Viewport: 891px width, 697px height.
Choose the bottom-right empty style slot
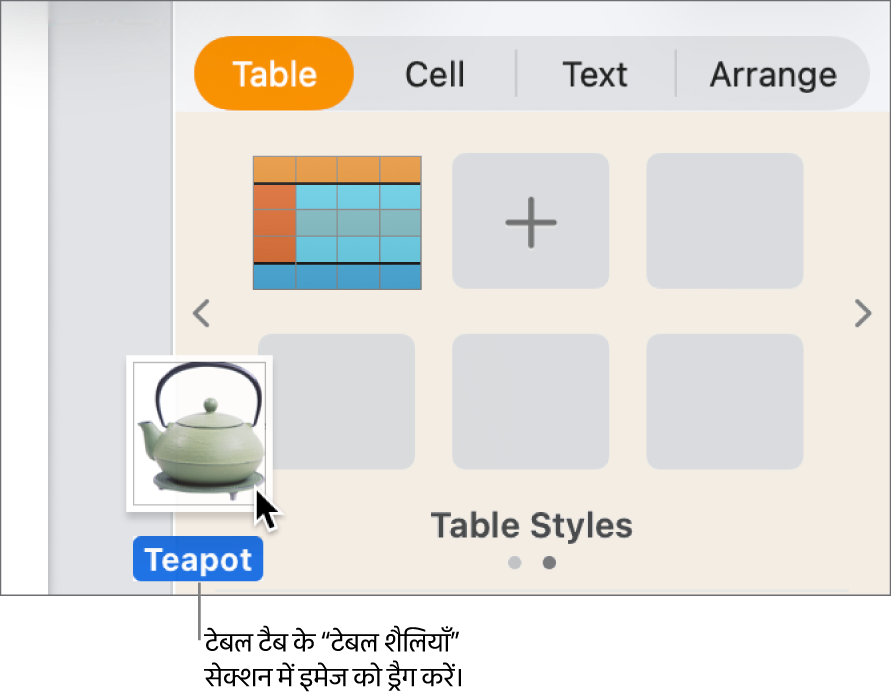[725, 402]
